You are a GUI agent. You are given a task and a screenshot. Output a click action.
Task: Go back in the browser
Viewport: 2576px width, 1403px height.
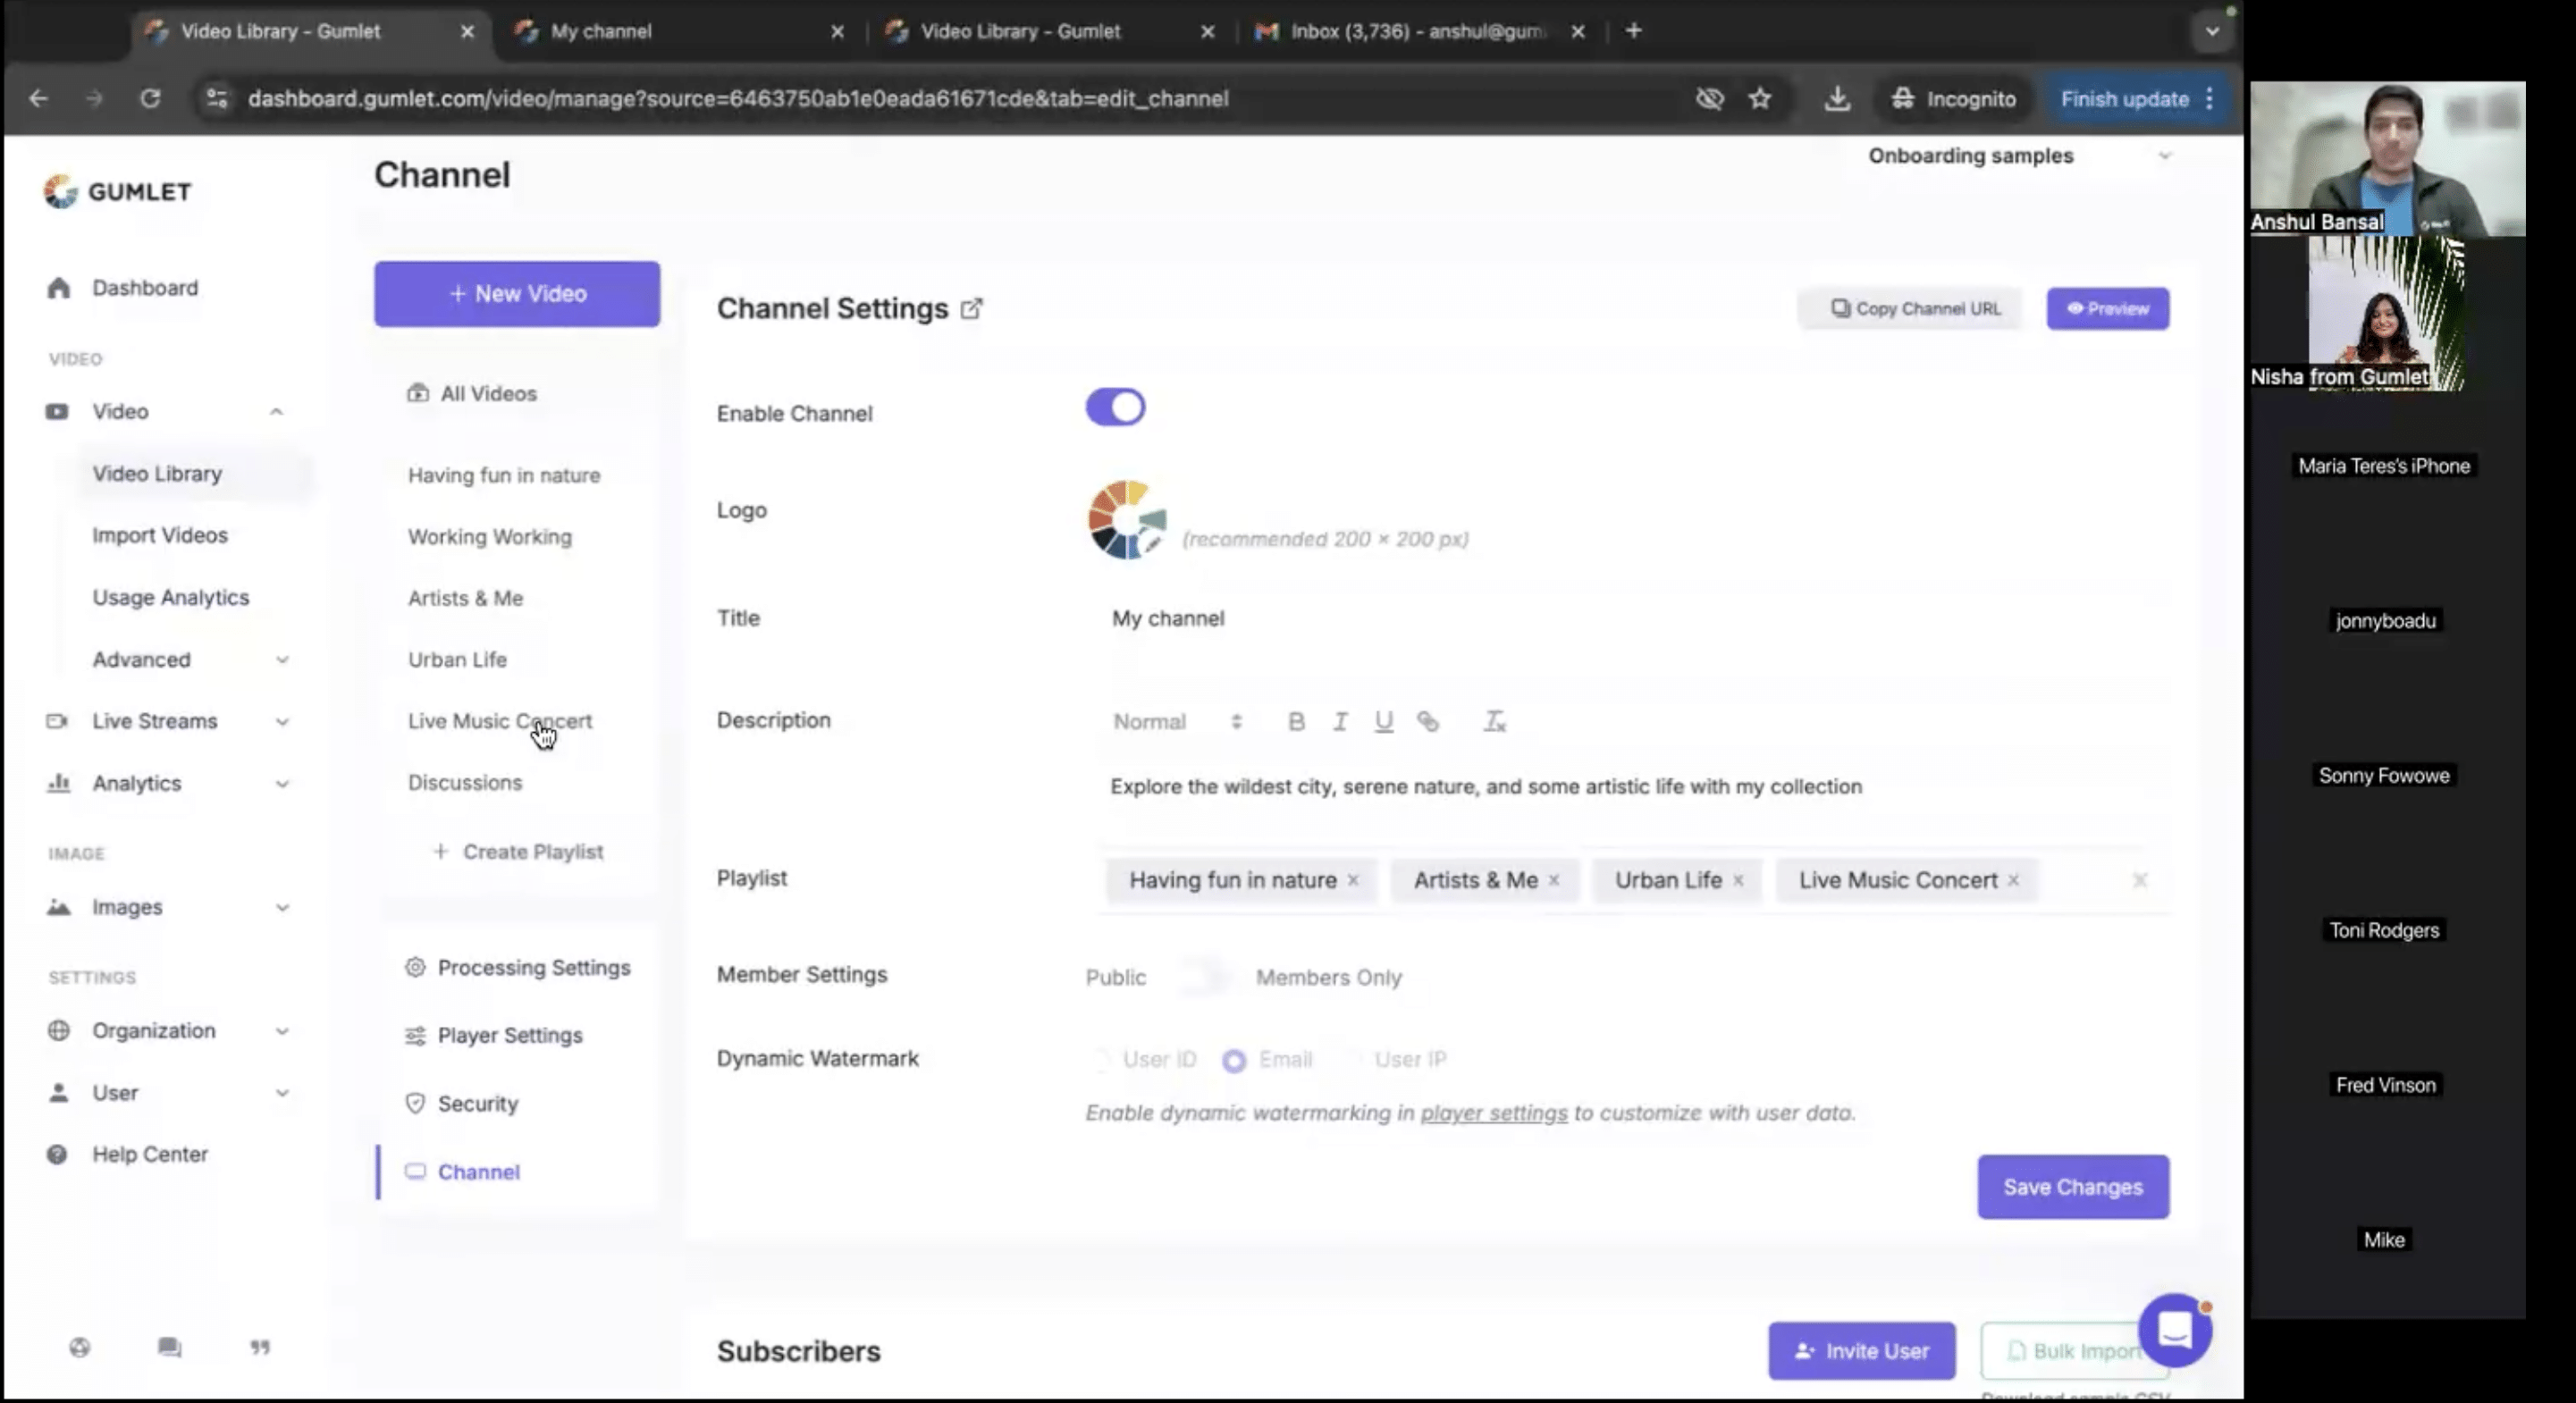(38, 98)
